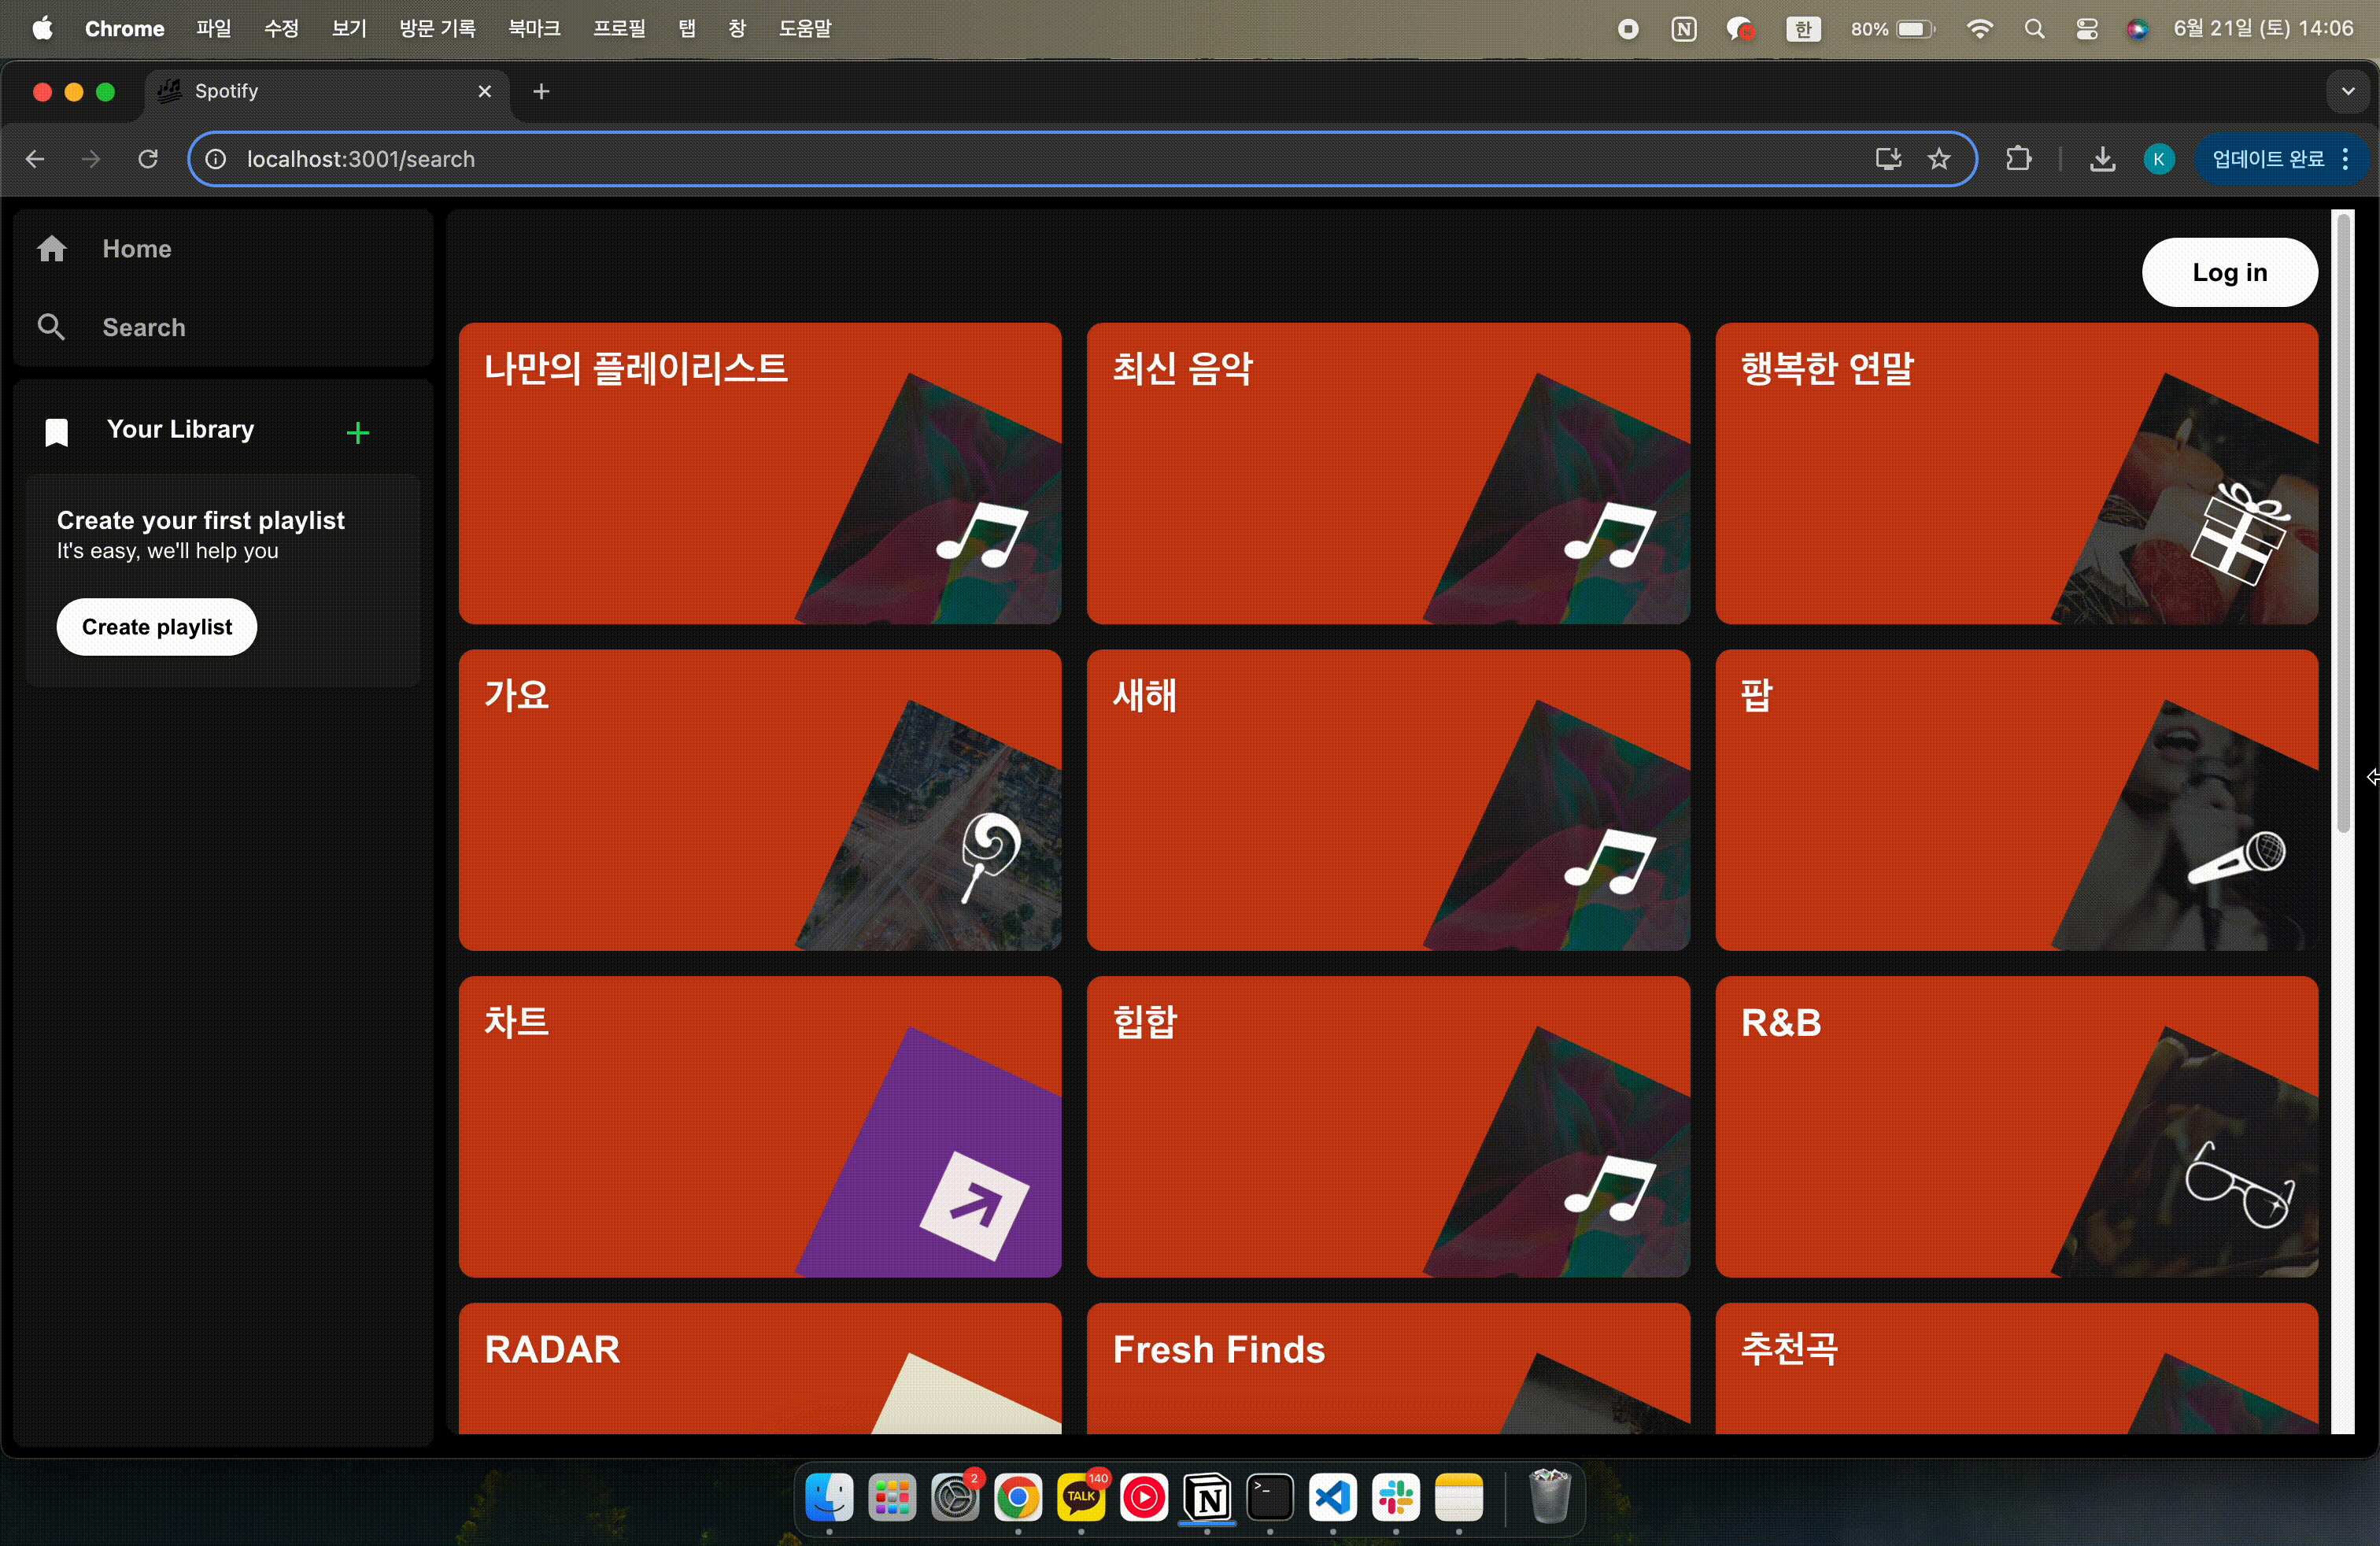Open the new tab plus button
This screenshot has height=1546, width=2380.
541,91
